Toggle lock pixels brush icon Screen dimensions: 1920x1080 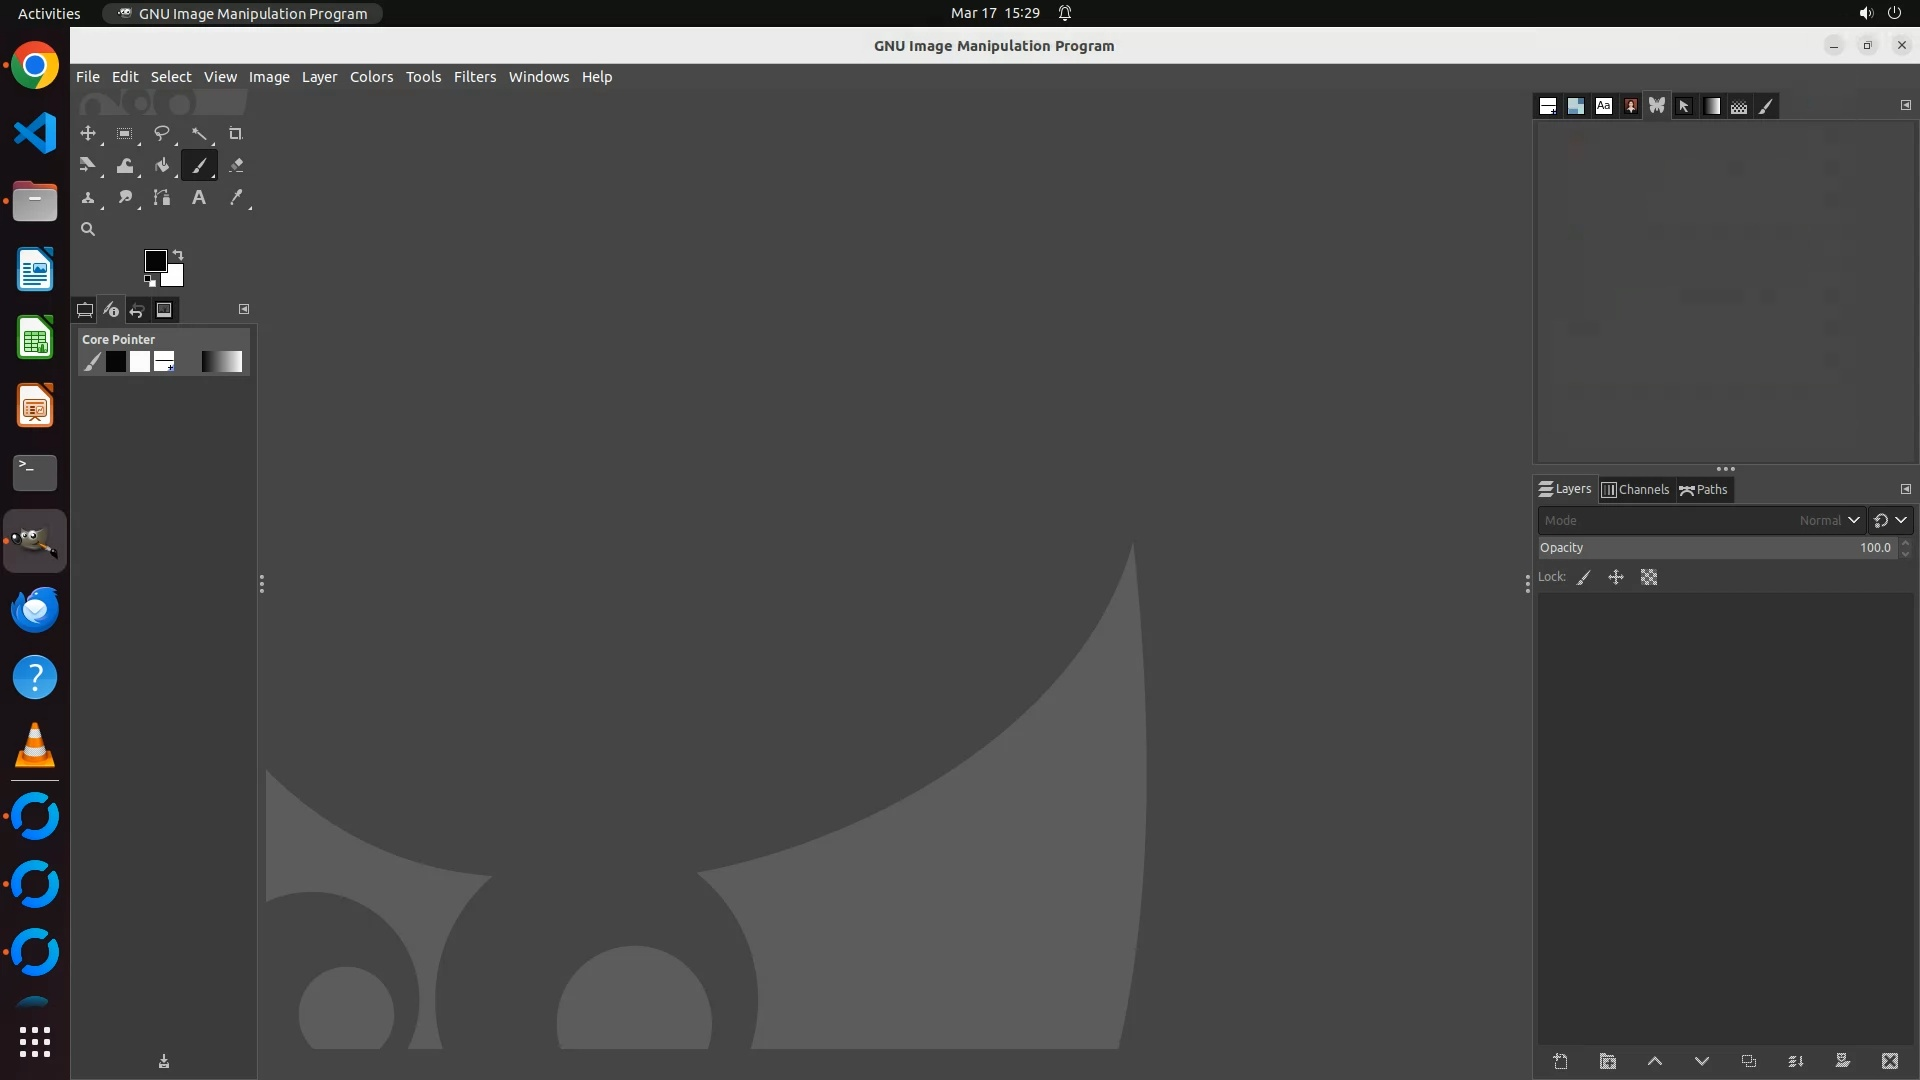(1583, 577)
